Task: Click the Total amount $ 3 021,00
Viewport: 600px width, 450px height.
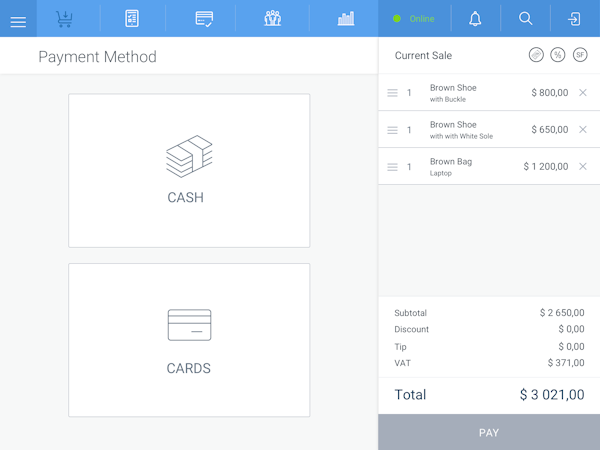Action: [552, 395]
